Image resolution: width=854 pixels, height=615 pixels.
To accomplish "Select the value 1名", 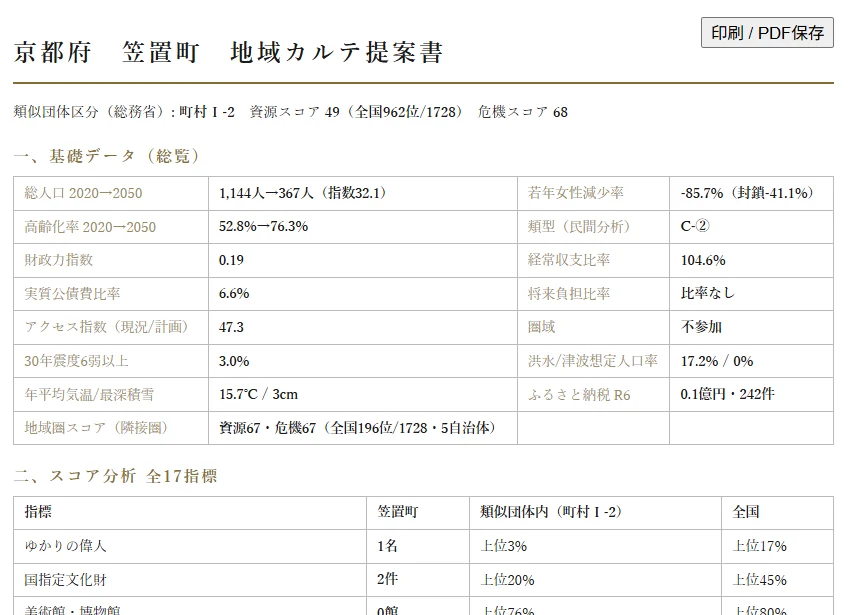I will tap(387, 546).
